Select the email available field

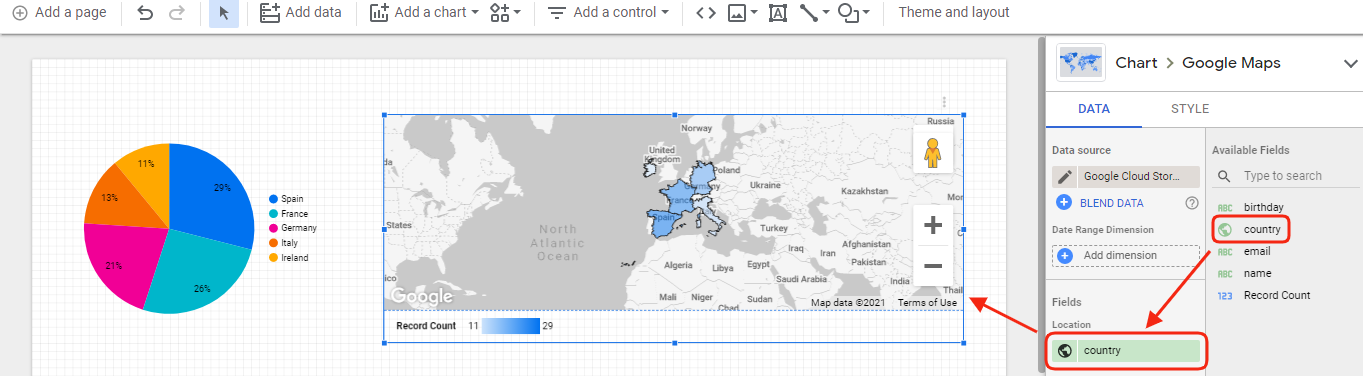(1257, 251)
